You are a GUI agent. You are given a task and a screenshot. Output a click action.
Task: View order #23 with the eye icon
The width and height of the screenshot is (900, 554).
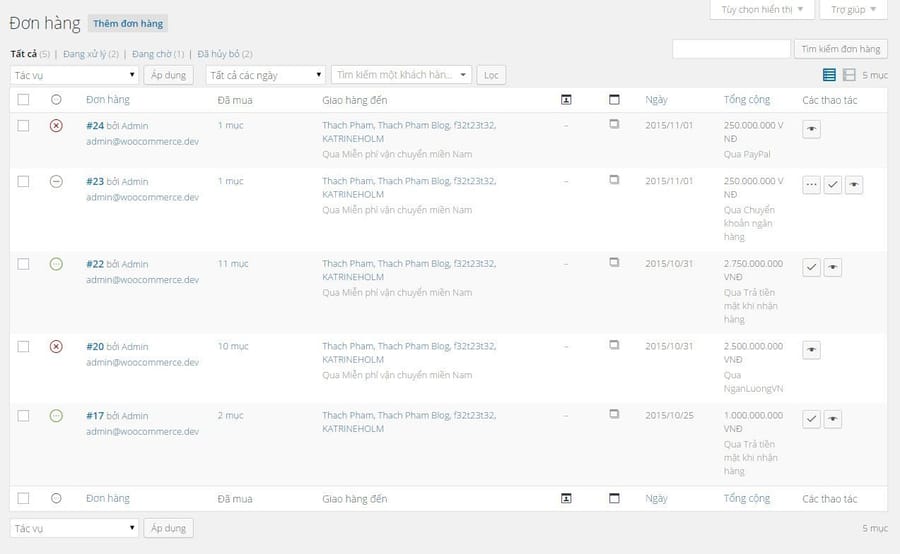click(854, 185)
